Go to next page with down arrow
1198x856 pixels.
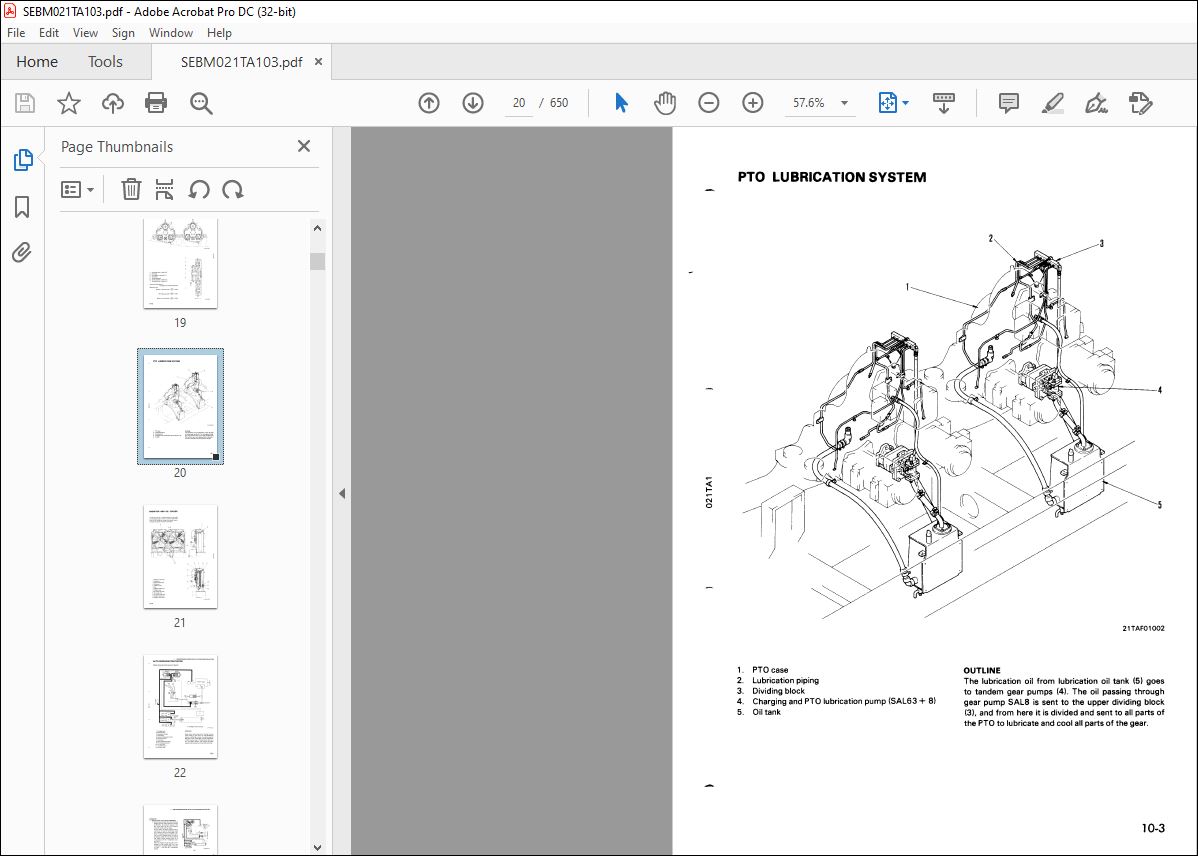473,103
